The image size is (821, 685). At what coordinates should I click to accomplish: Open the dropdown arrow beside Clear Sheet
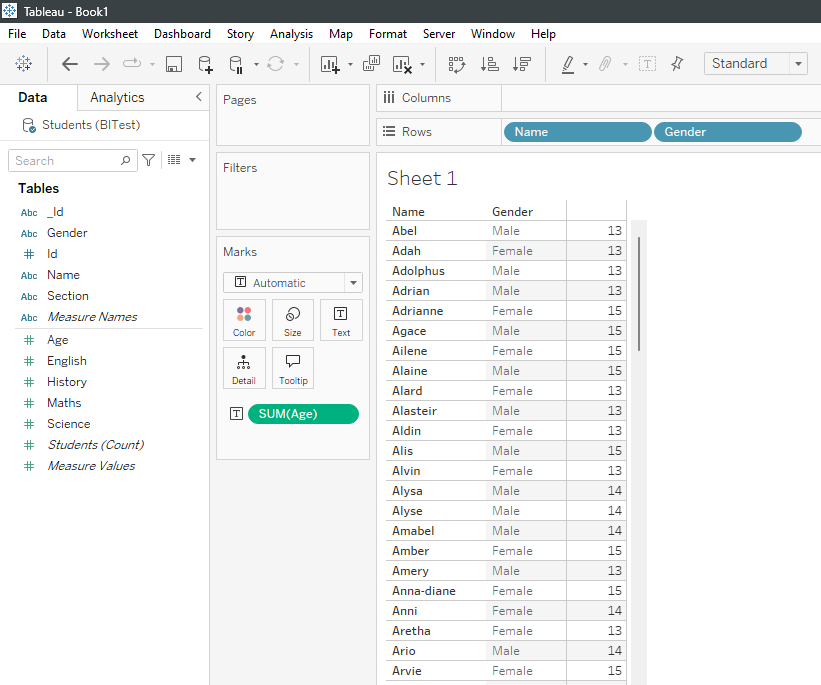click(x=422, y=64)
